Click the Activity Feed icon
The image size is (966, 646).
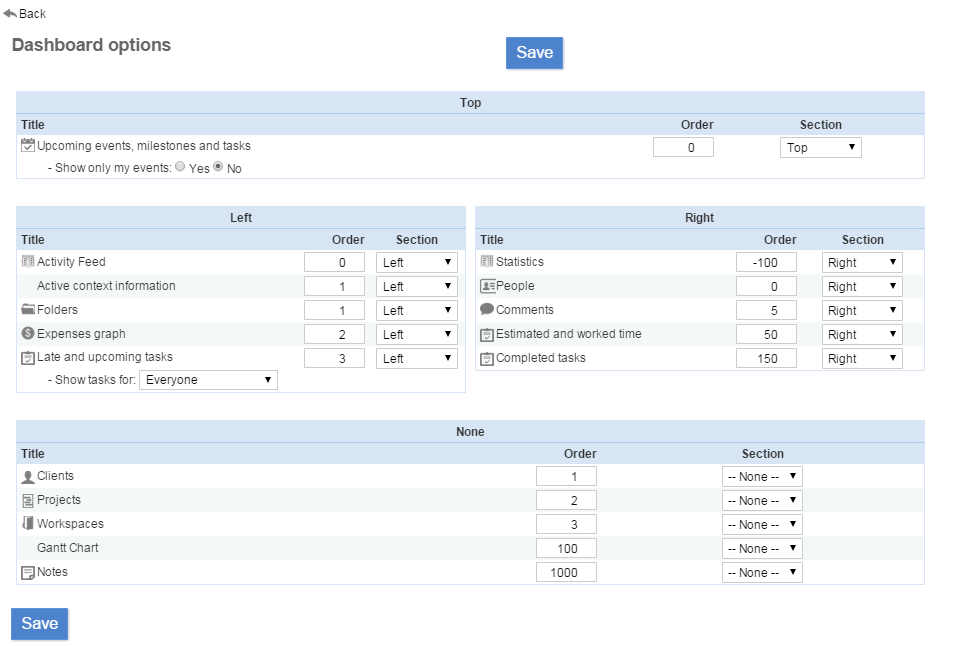click(28, 262)
